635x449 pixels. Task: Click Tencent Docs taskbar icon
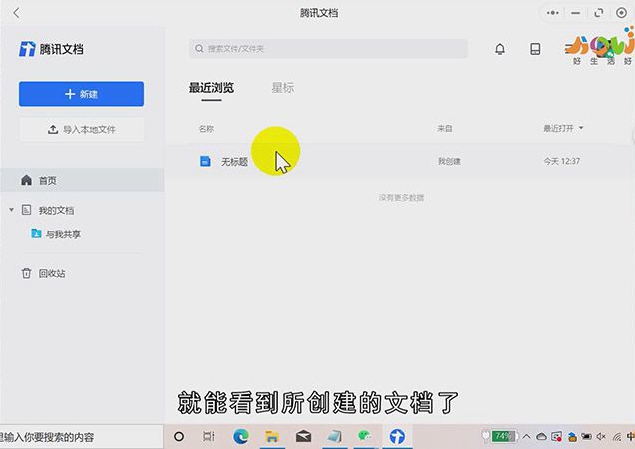click(397, 436)
